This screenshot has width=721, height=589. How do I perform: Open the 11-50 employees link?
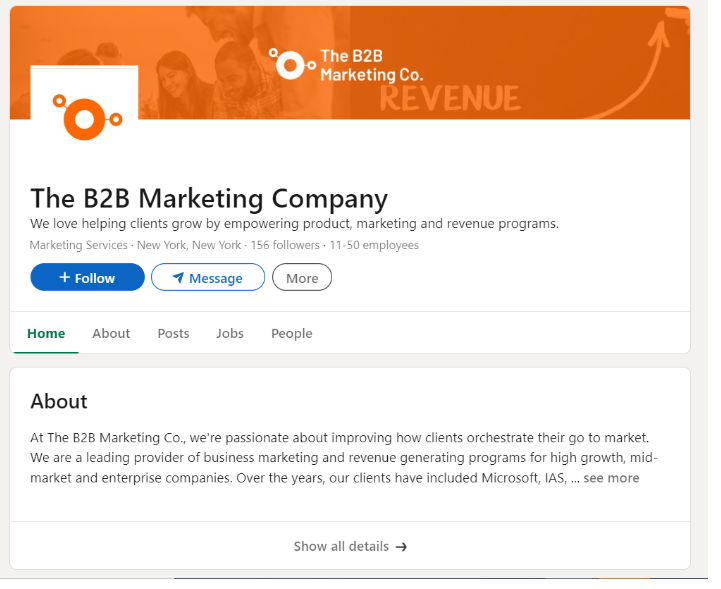(x=373, y=245)
